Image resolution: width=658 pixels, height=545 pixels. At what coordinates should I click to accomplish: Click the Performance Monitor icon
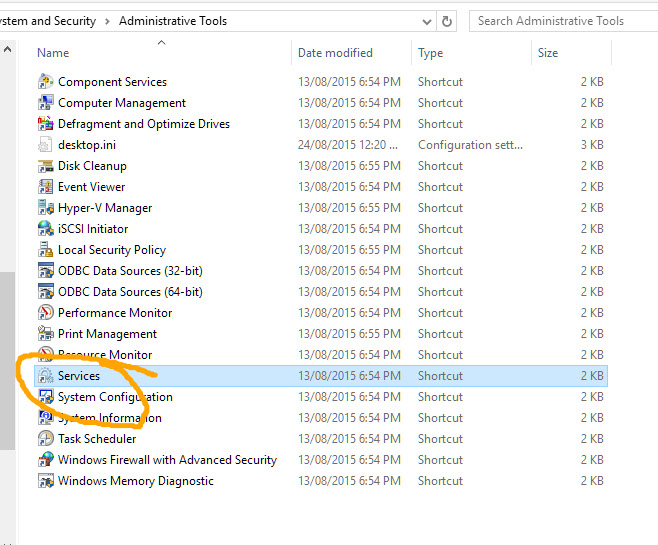click(x=45, y=313)
